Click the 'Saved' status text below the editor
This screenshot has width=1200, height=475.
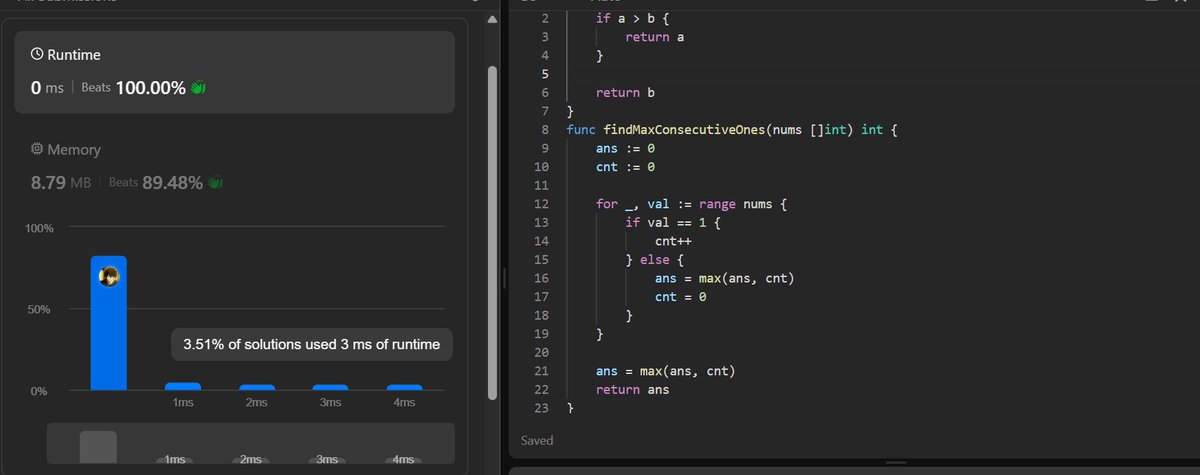point(537,440)
